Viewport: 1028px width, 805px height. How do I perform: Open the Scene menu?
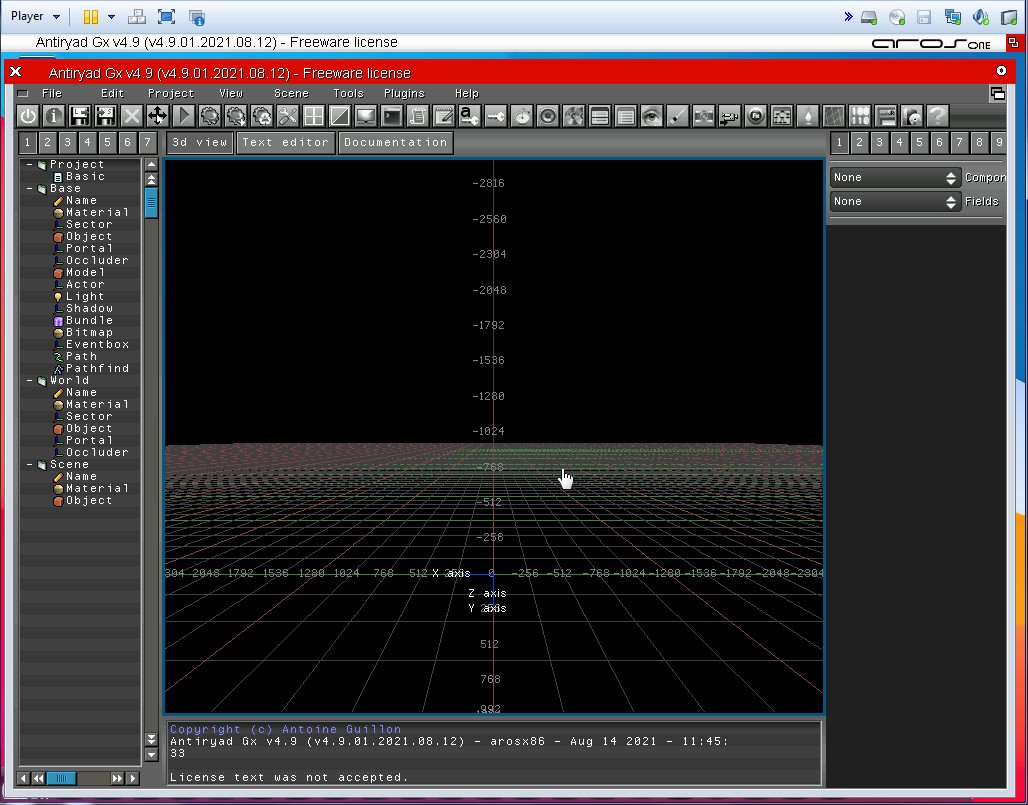coord(291,93)
